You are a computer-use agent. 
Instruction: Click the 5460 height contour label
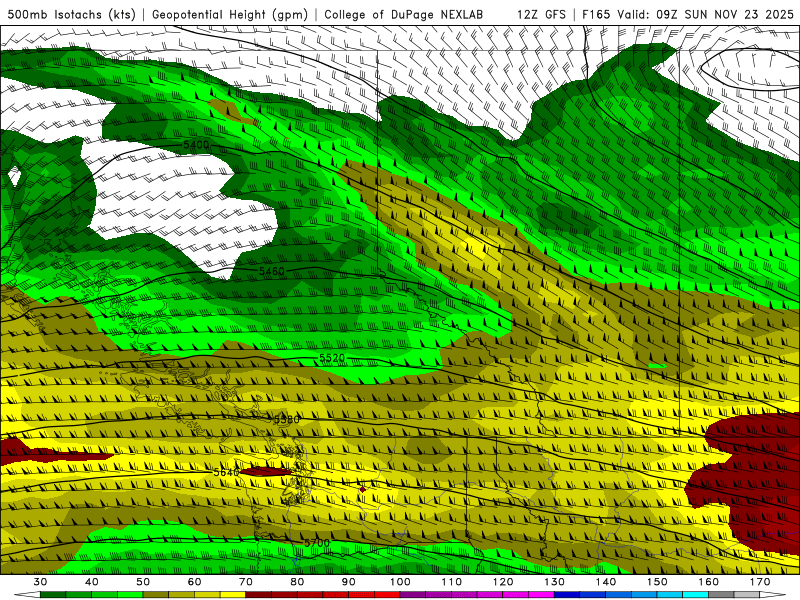coord(271,271)
